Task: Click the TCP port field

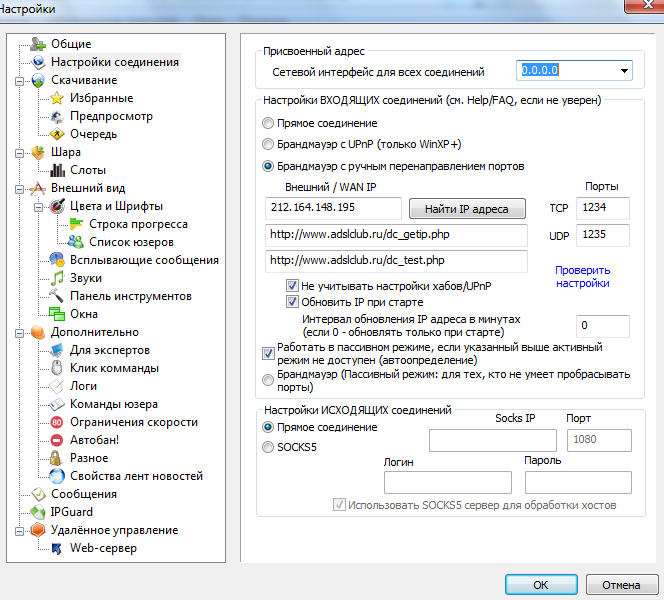Action: (x=603, y=208)
